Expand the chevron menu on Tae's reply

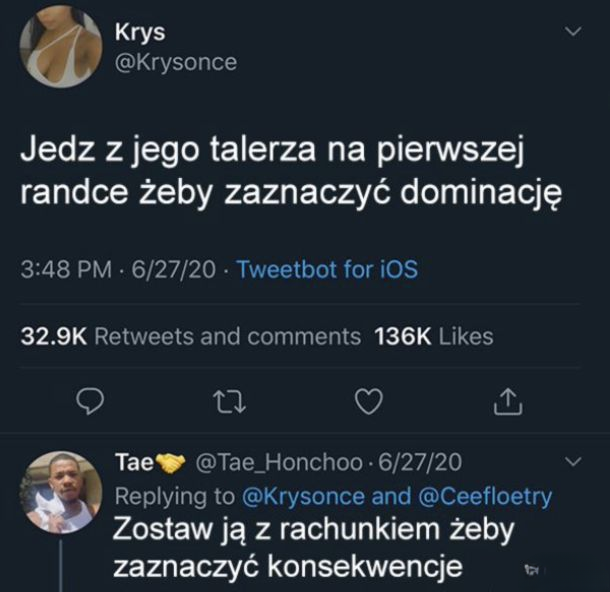tap(573, 462)
